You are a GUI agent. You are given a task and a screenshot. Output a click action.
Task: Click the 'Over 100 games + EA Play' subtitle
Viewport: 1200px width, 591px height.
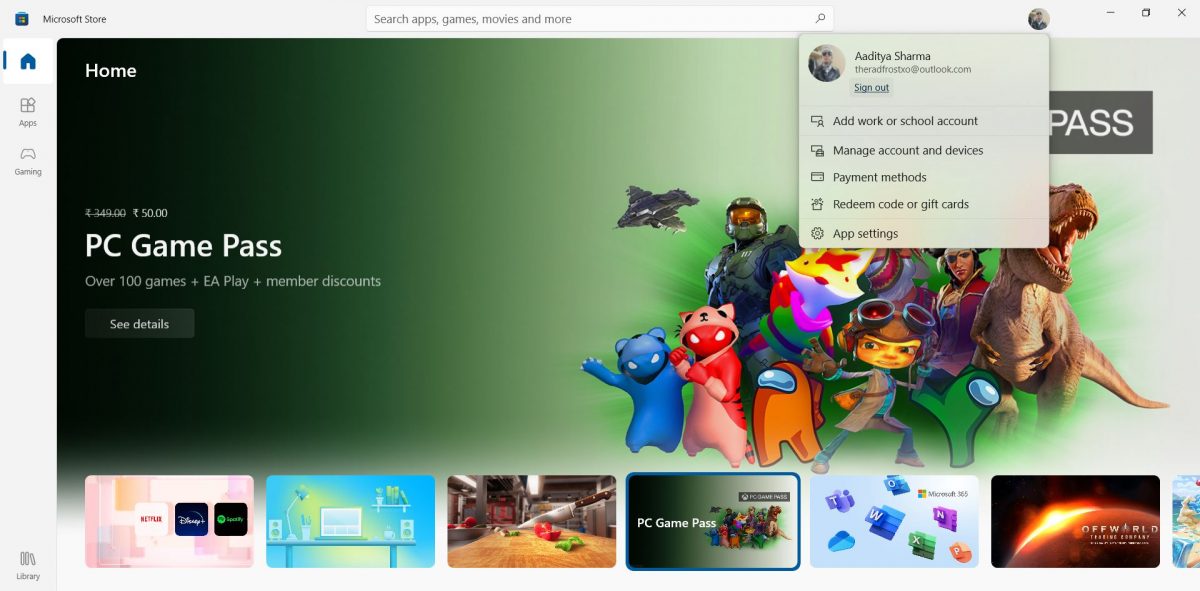coord(233,282)
